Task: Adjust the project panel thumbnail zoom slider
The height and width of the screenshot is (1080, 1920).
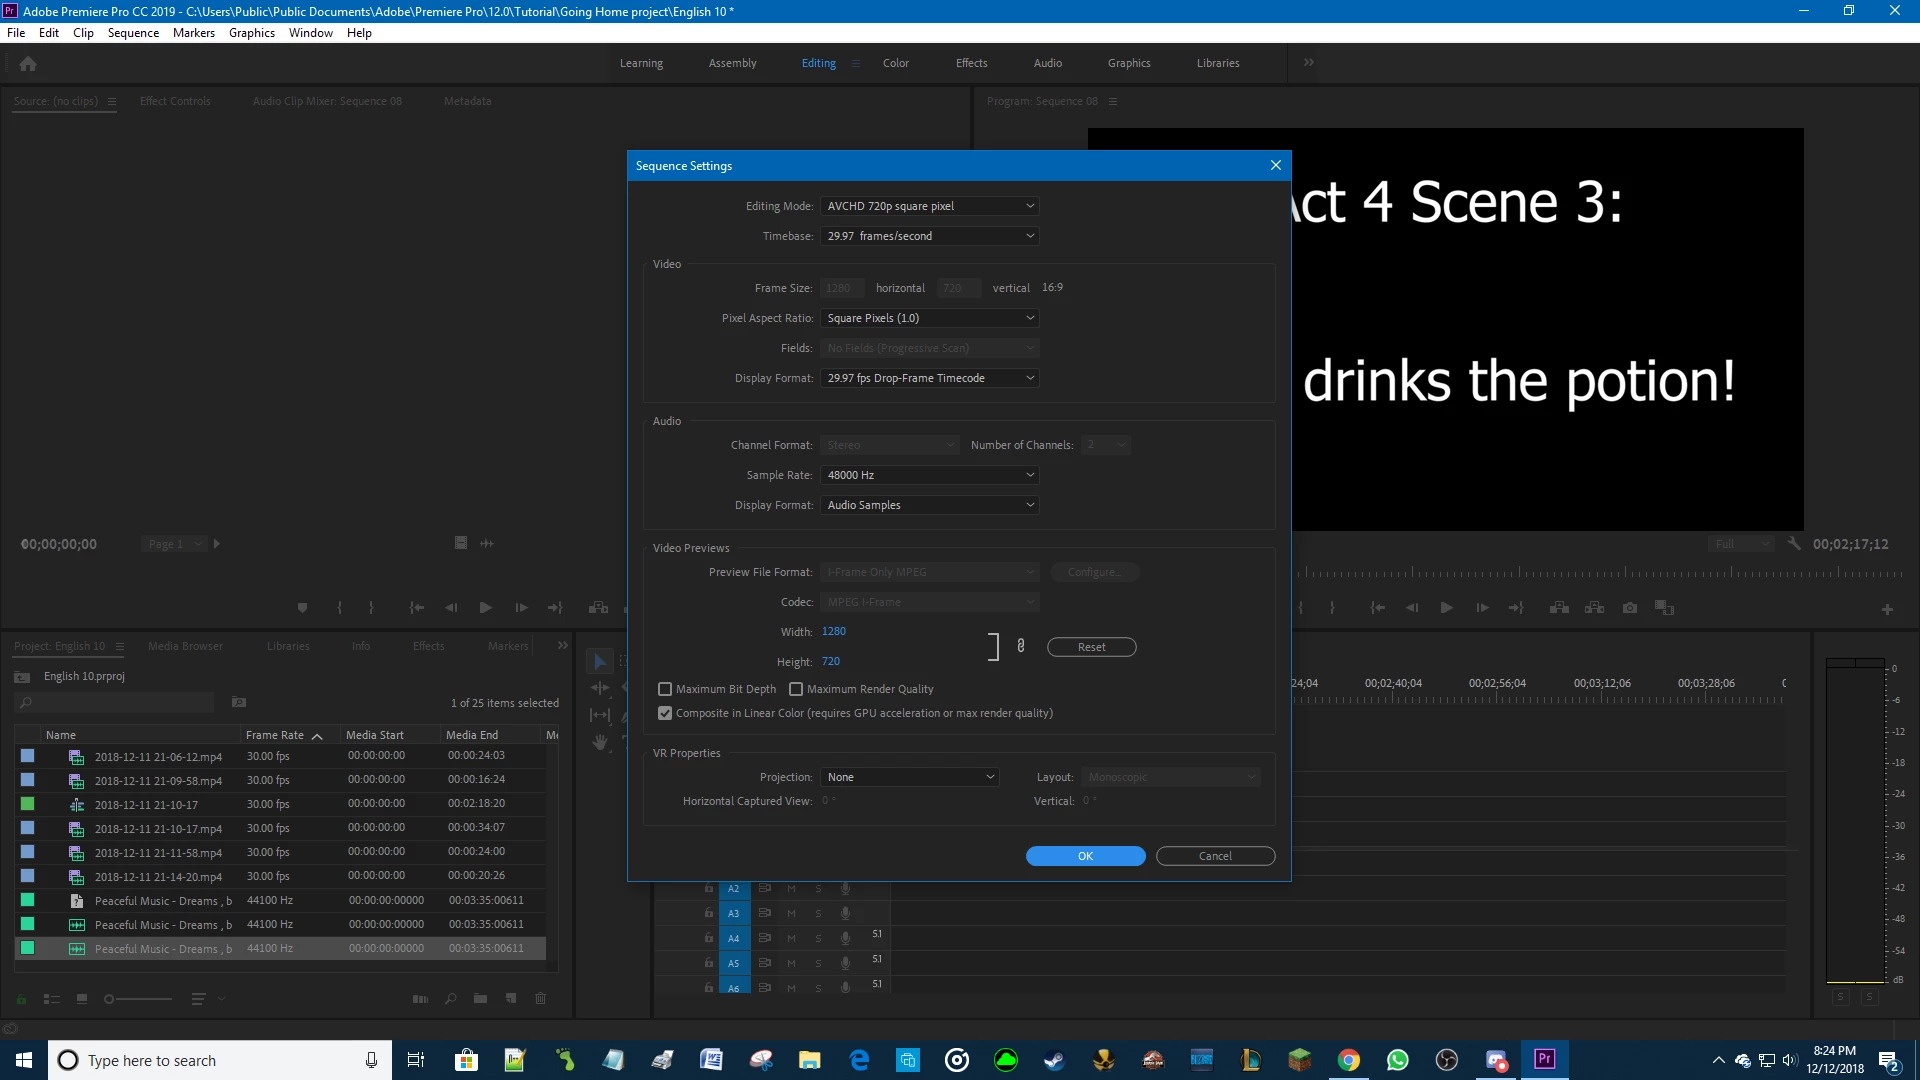Action: pyautogui.click(x=110, y=999)
